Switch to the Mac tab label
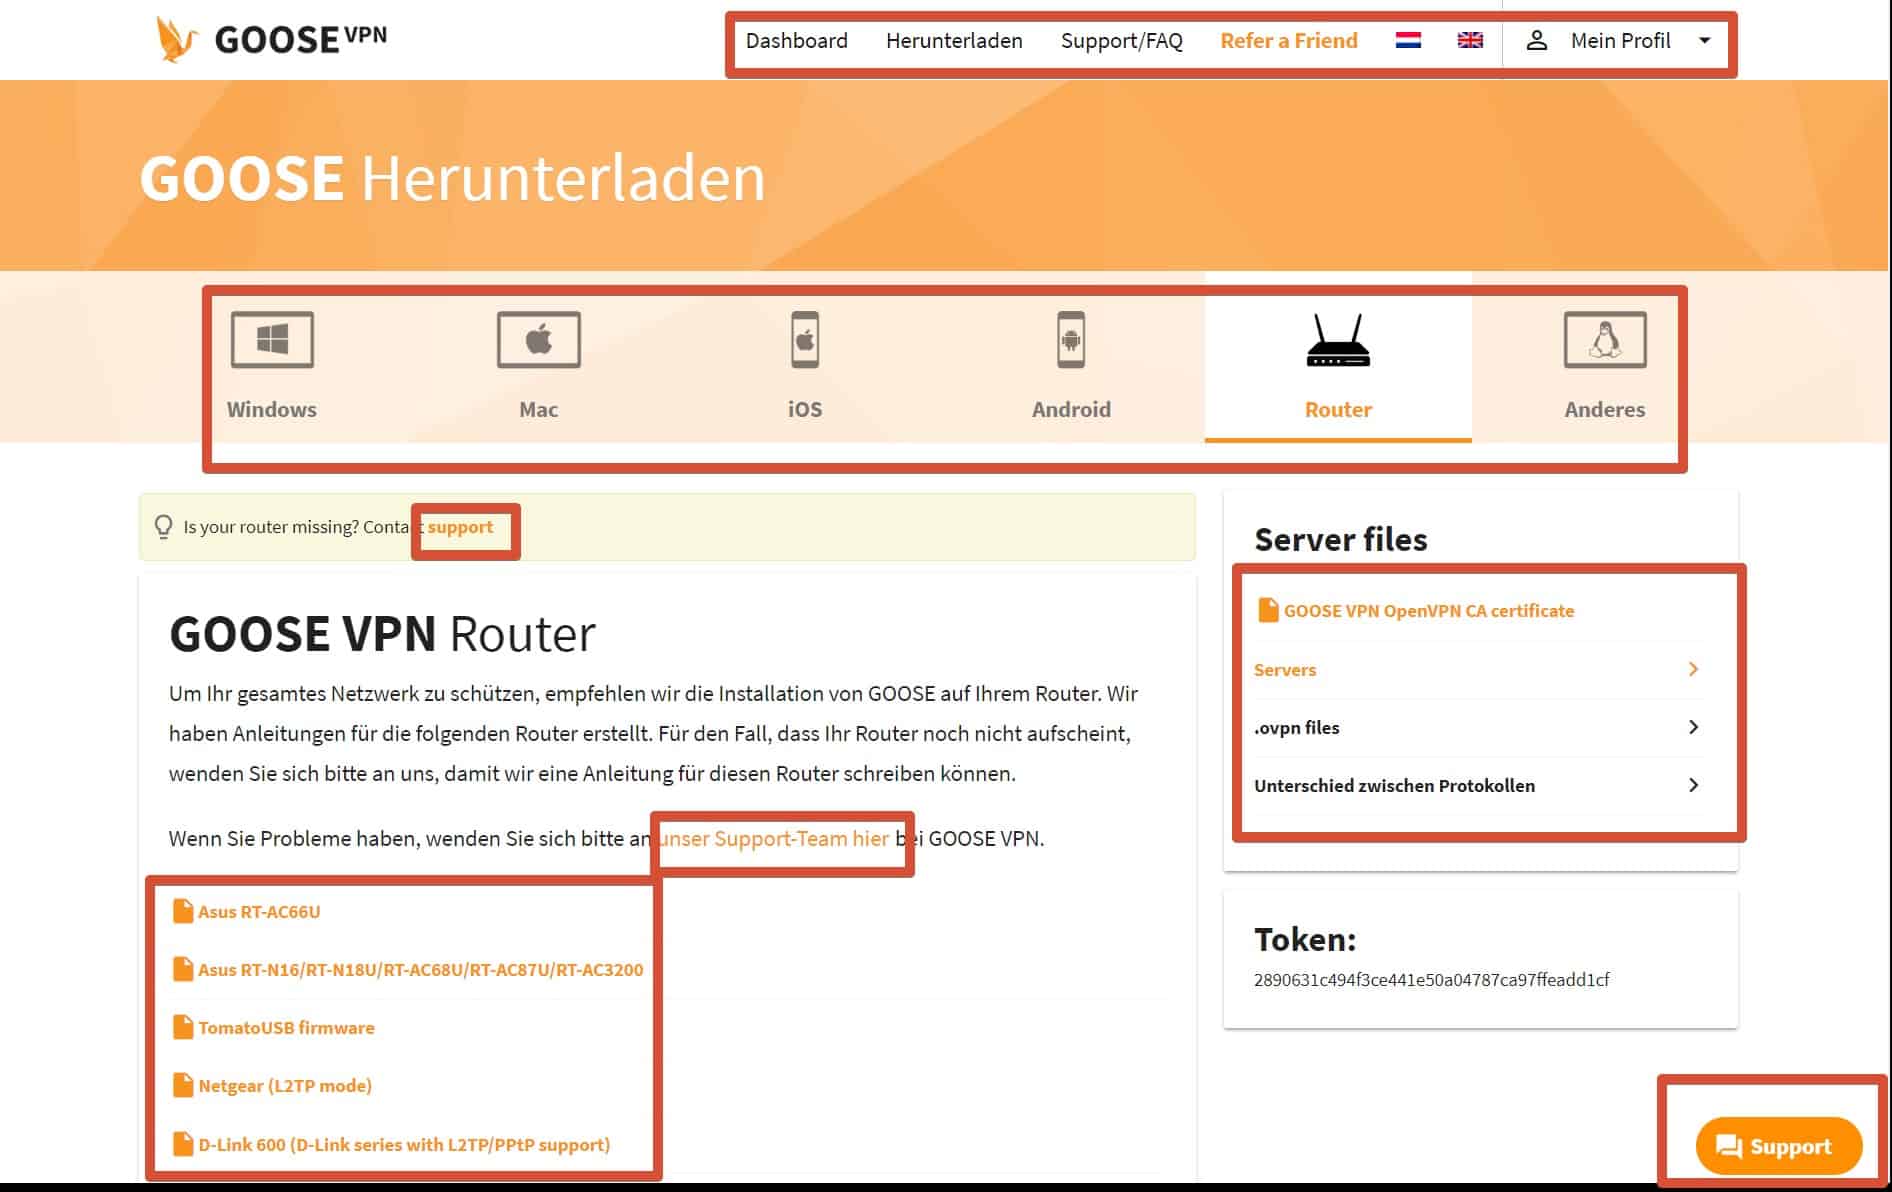The width and height of the screenshot is (1892, 1192). pos(539,409)
